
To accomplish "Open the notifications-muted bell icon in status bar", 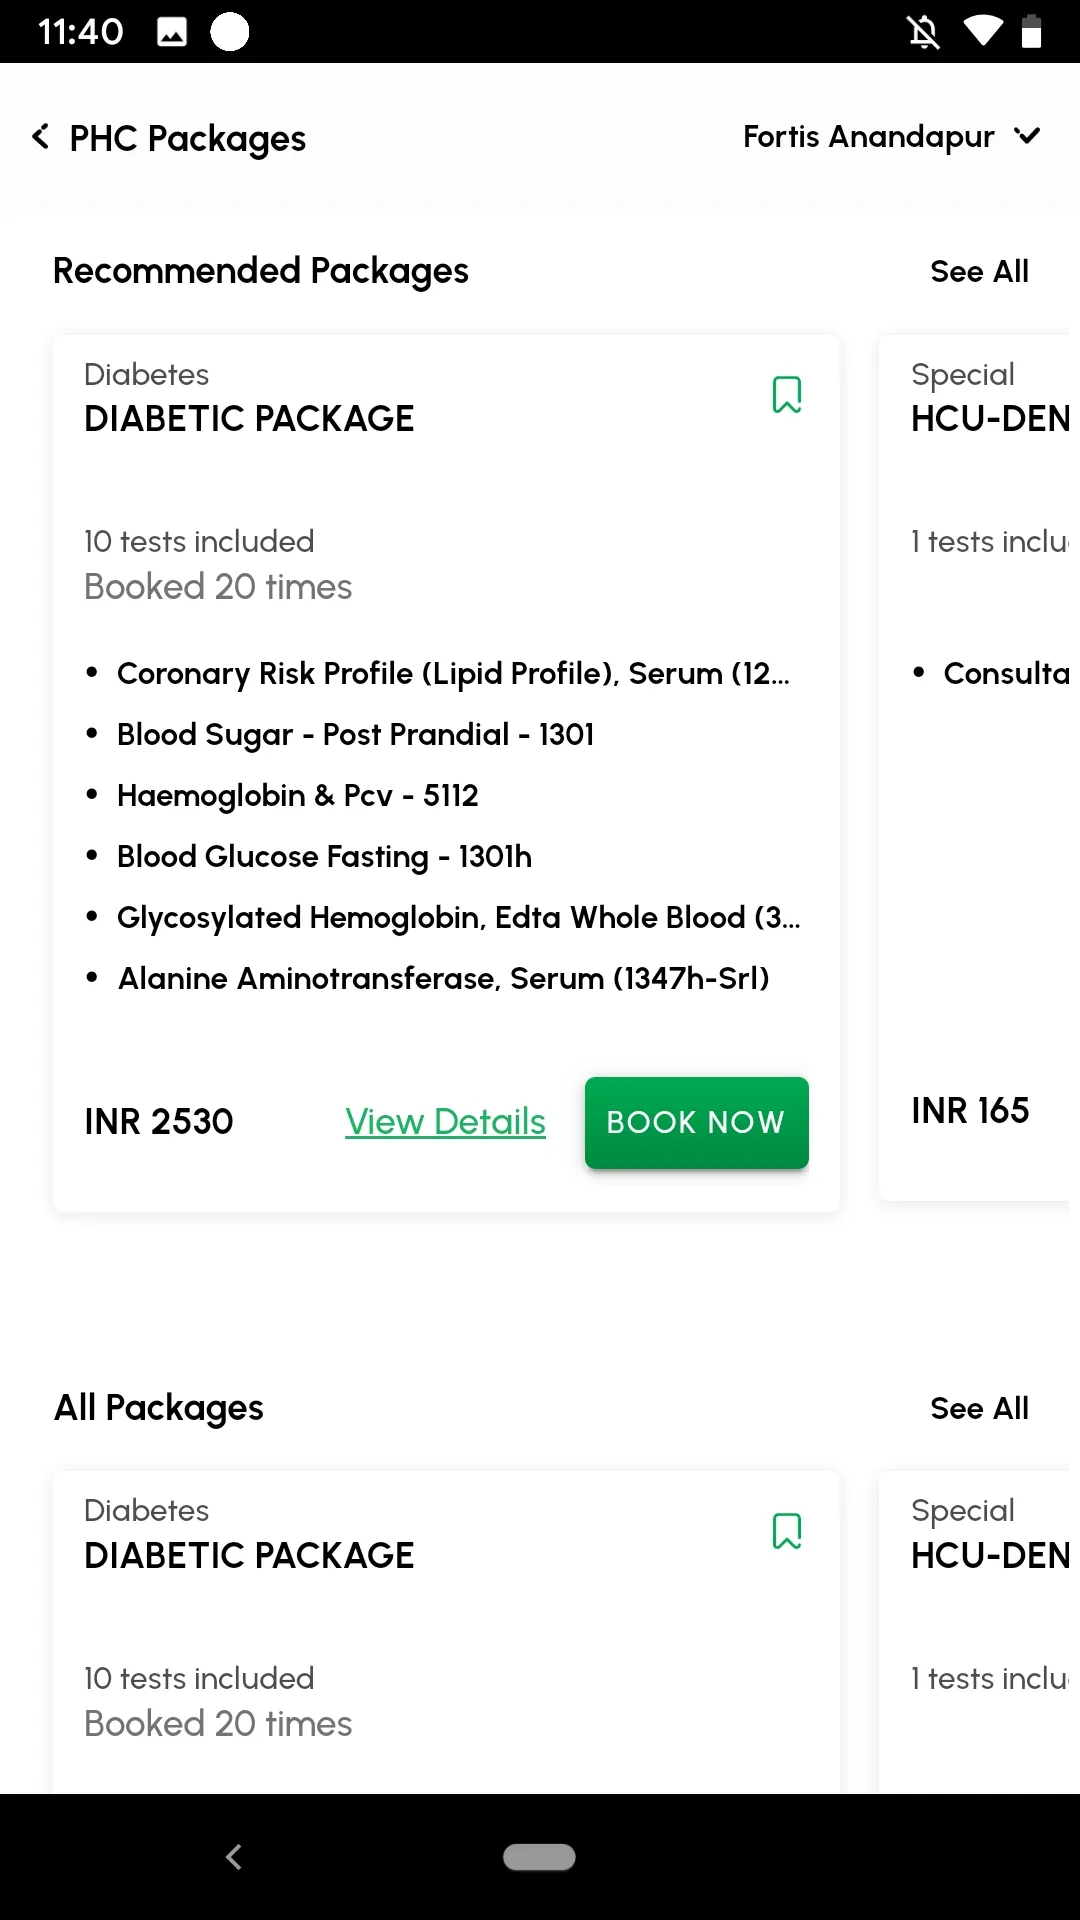I will click(923, 32).
